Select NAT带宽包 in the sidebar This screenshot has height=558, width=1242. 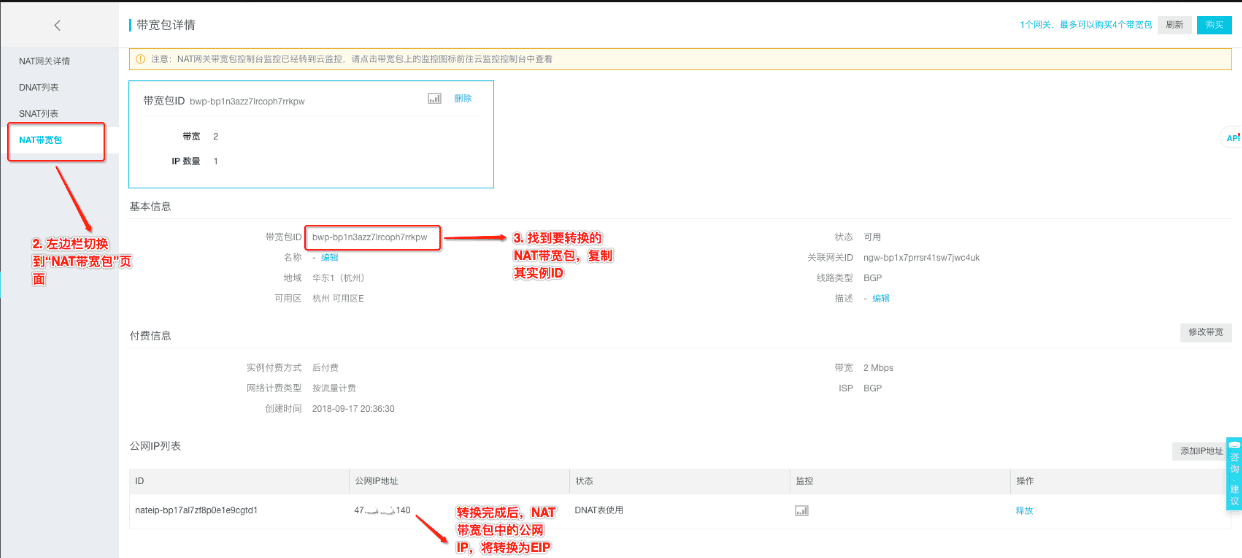[41, 140]
